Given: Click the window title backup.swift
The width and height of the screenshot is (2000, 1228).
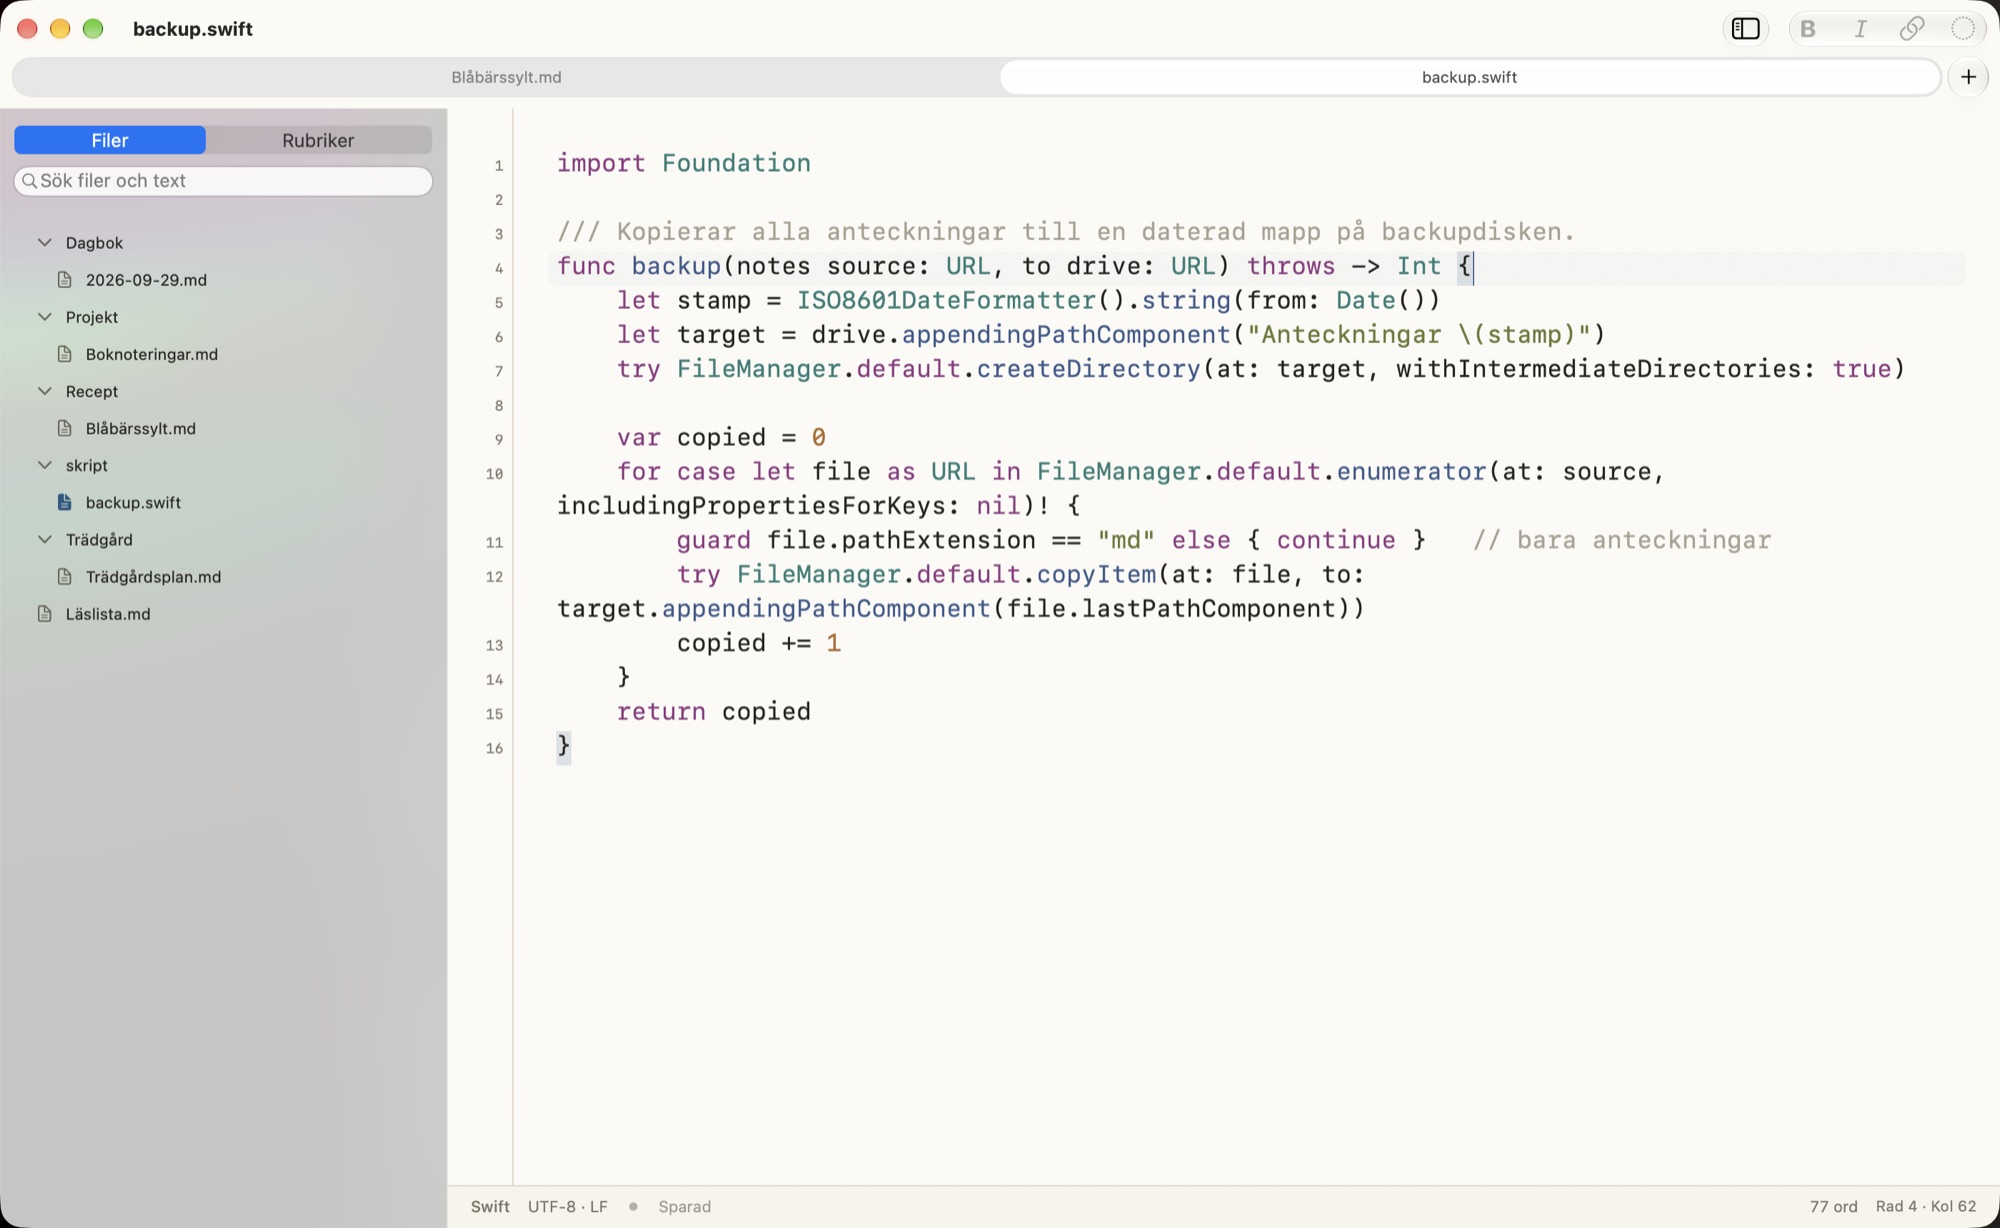Looking at the screenshot, I should pyautogui.click(x=193, y=29).
